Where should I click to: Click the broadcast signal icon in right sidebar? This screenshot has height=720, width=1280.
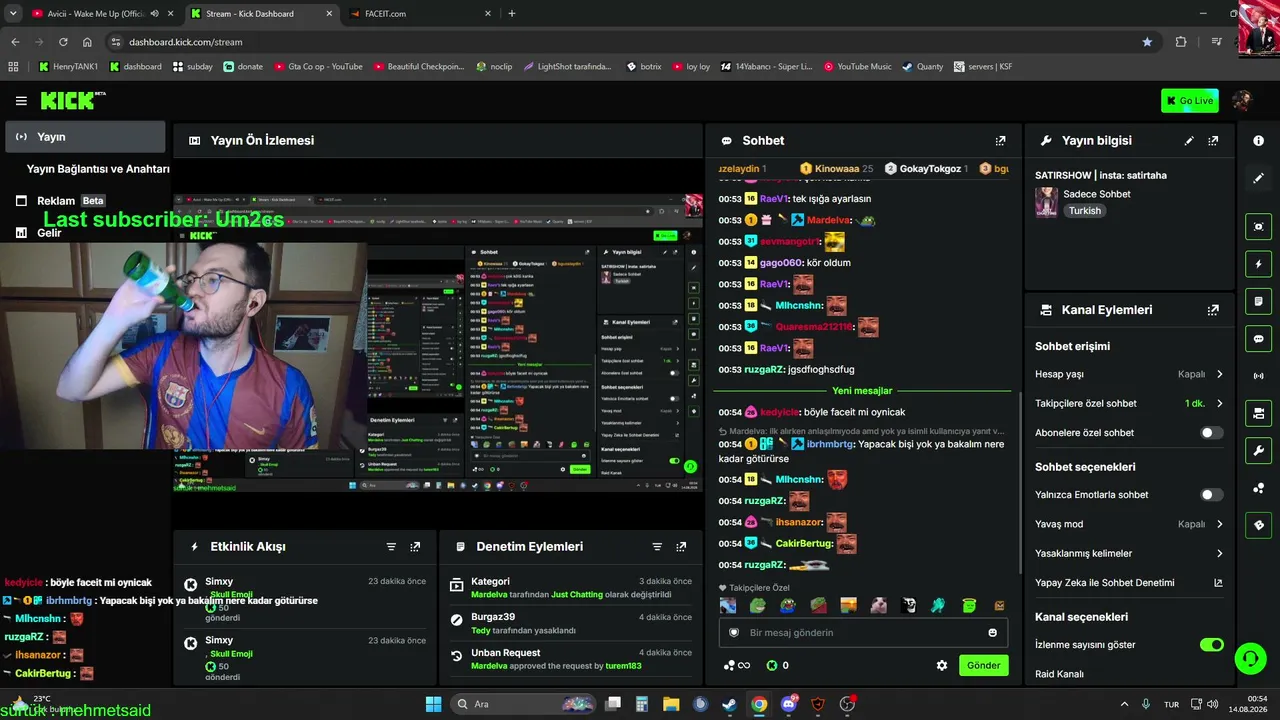1258,376
